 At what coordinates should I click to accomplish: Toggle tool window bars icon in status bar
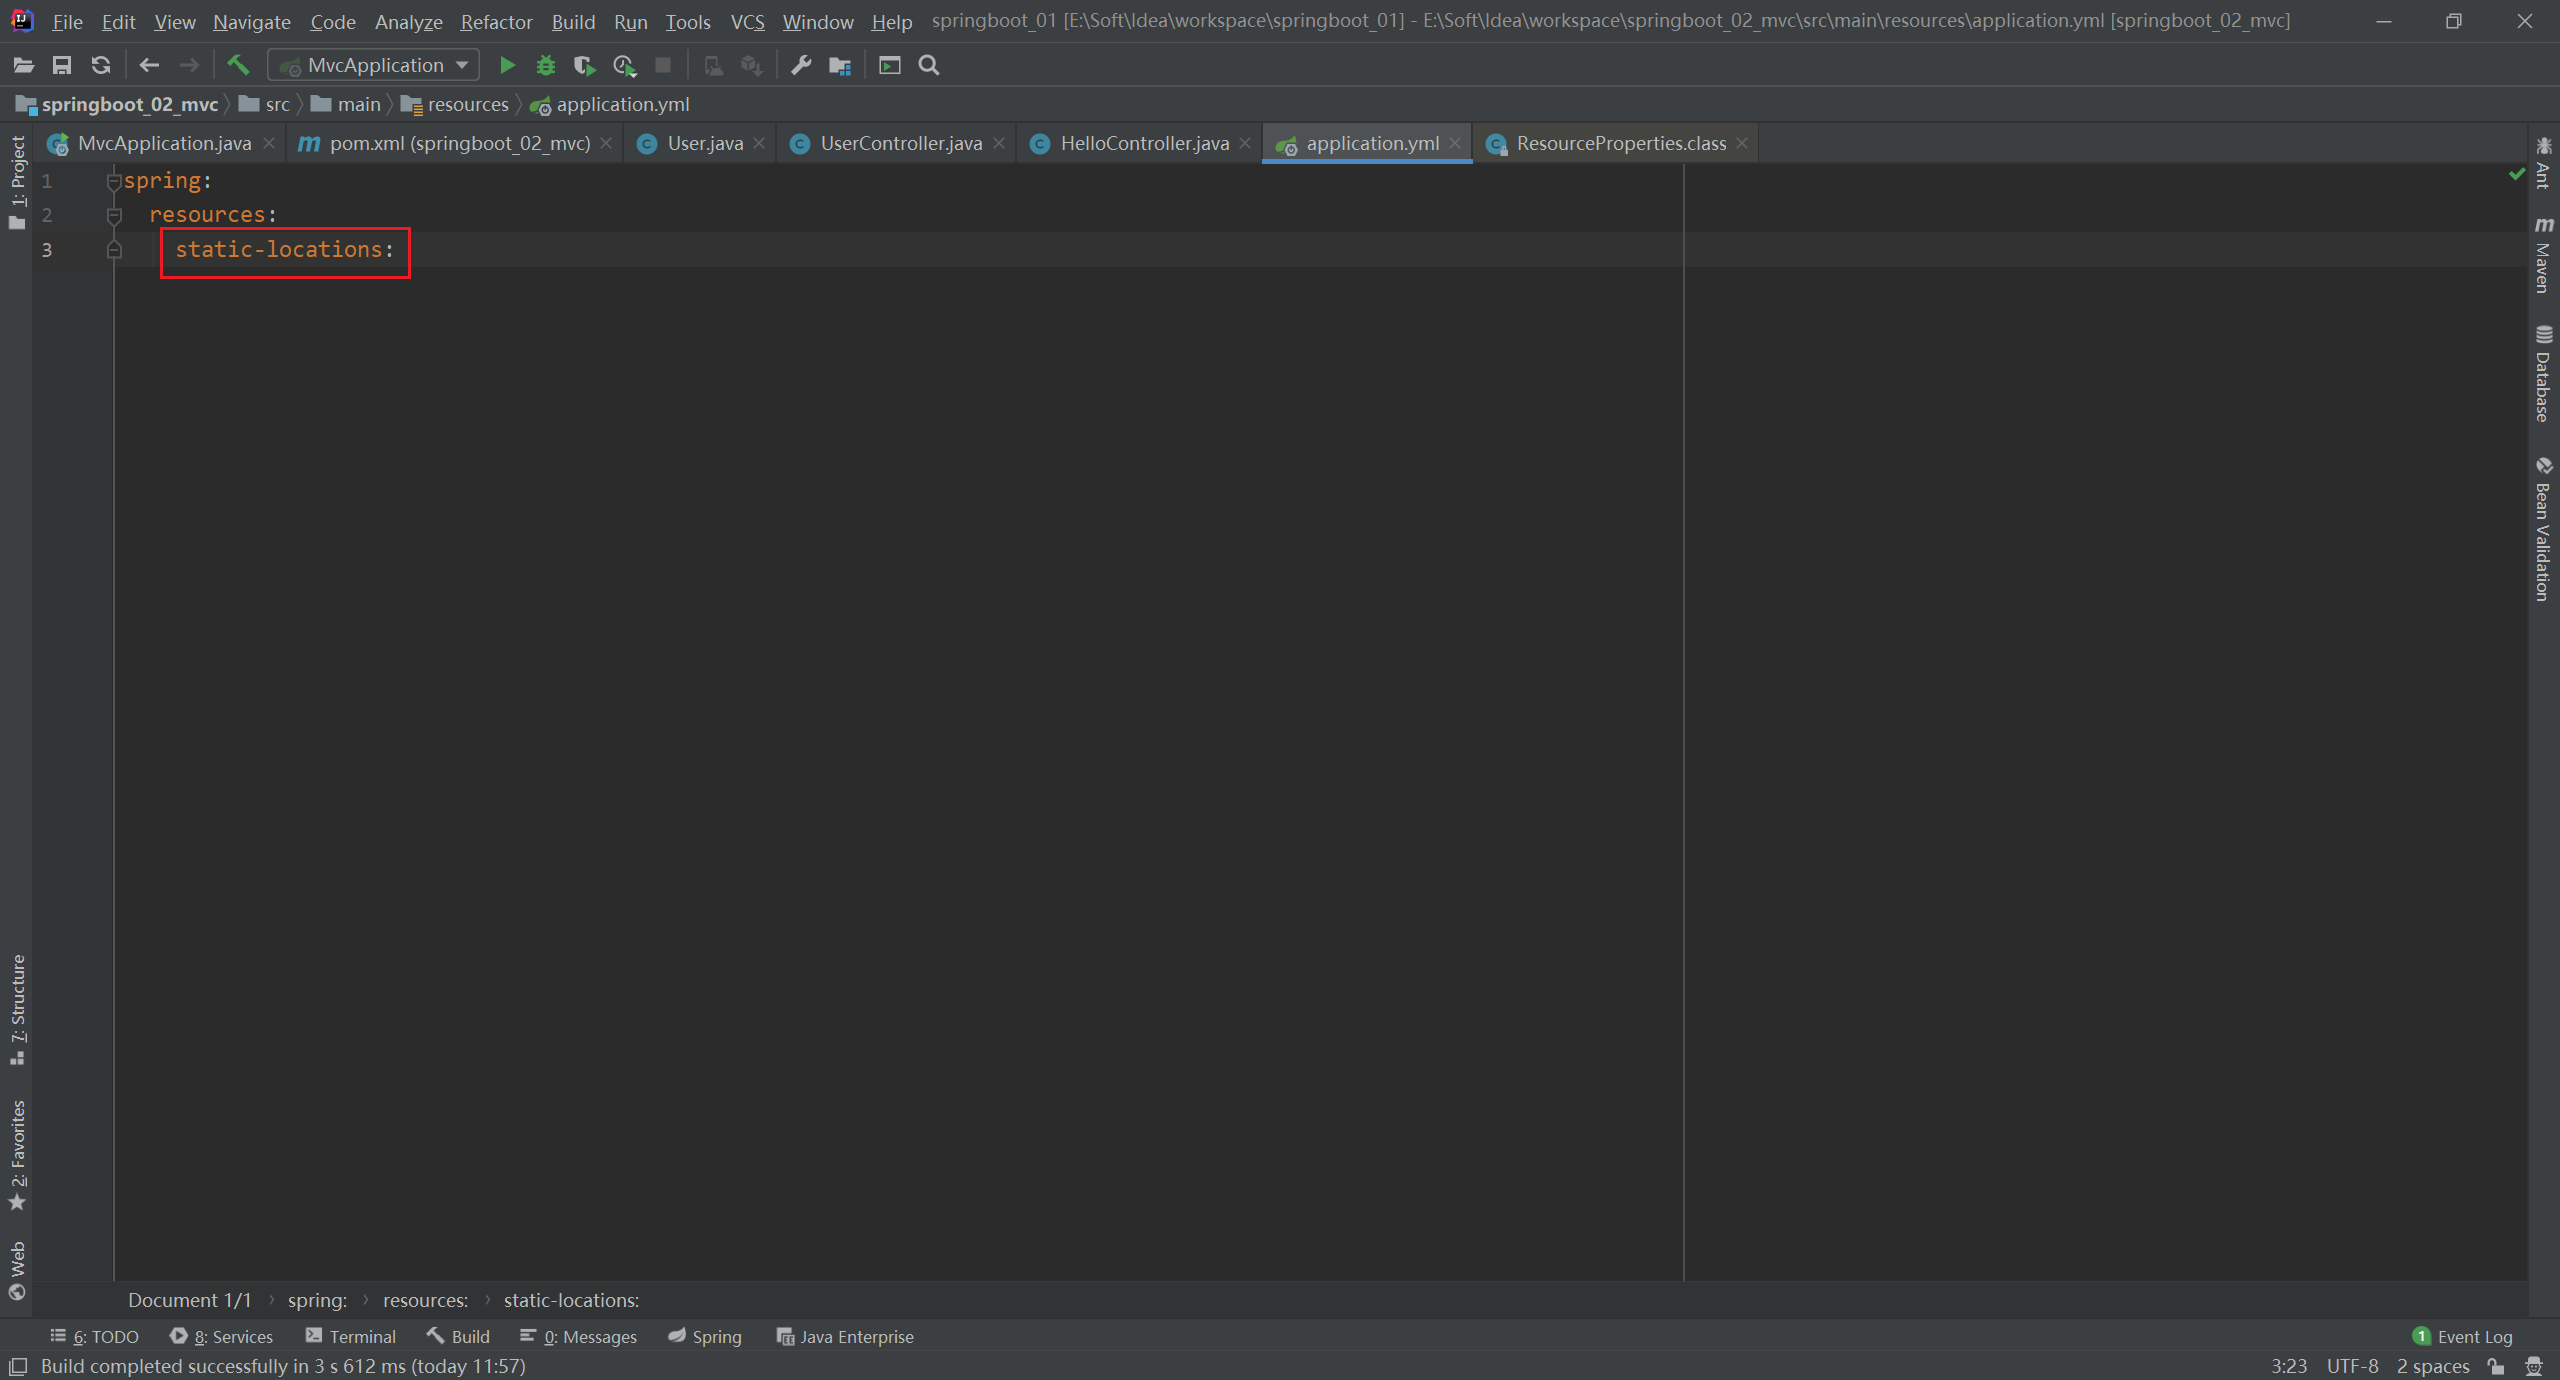coord(18,1366)
